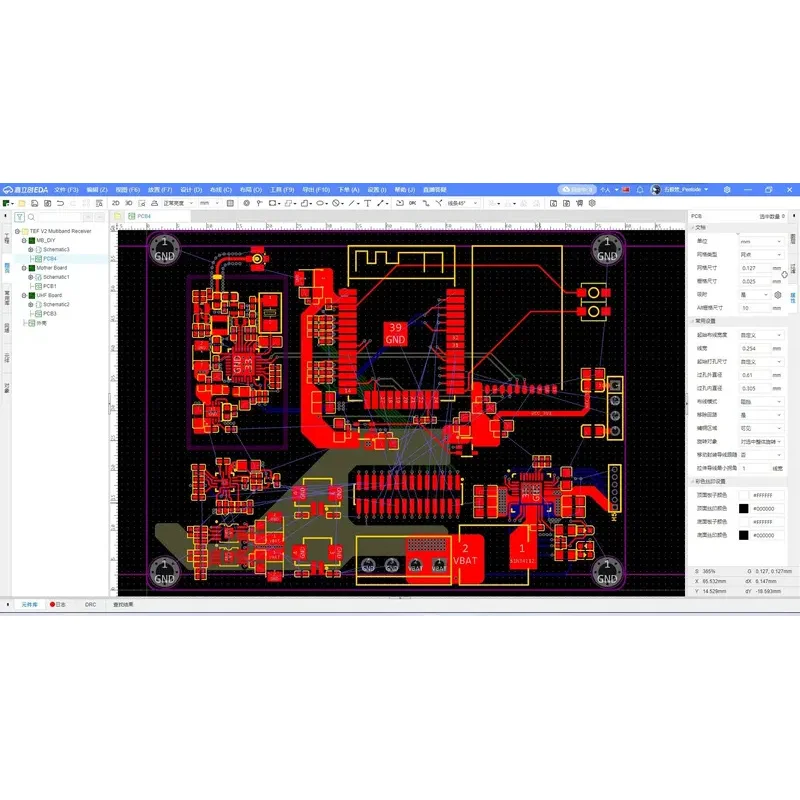Select PCB3 under UHF Board
Viewport: 800px width, 800px height.
pyautogui.click(x=49, y=314)
